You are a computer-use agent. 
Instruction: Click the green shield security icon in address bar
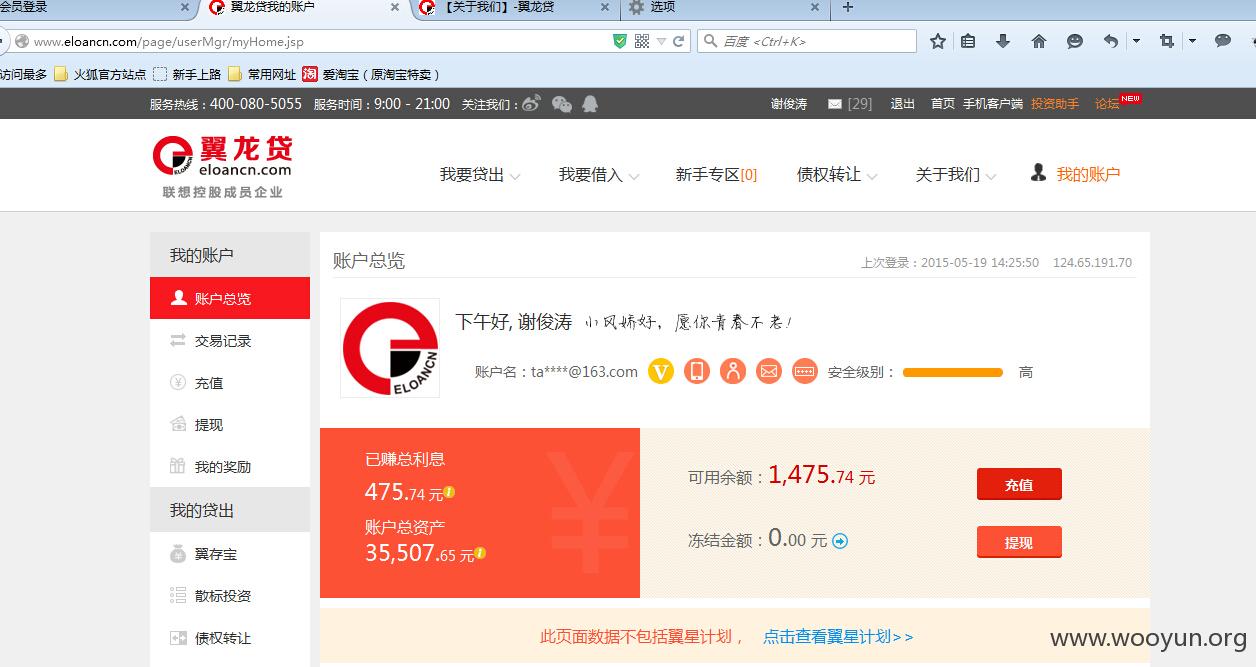tap(620, 41)
